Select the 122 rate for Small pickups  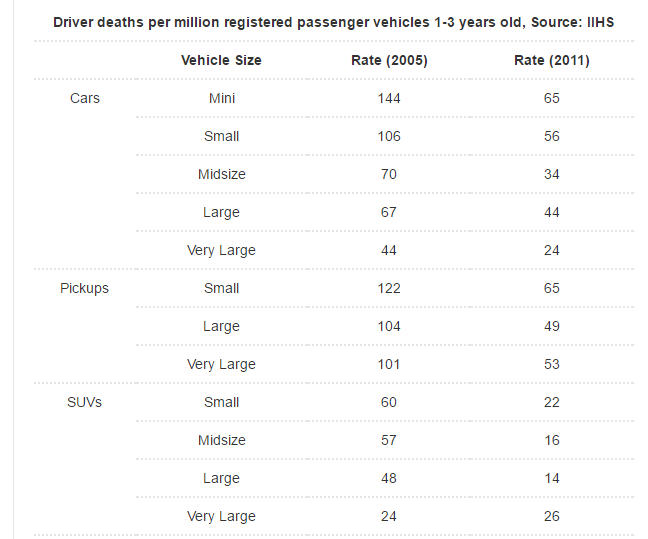(x=389, y=288)
